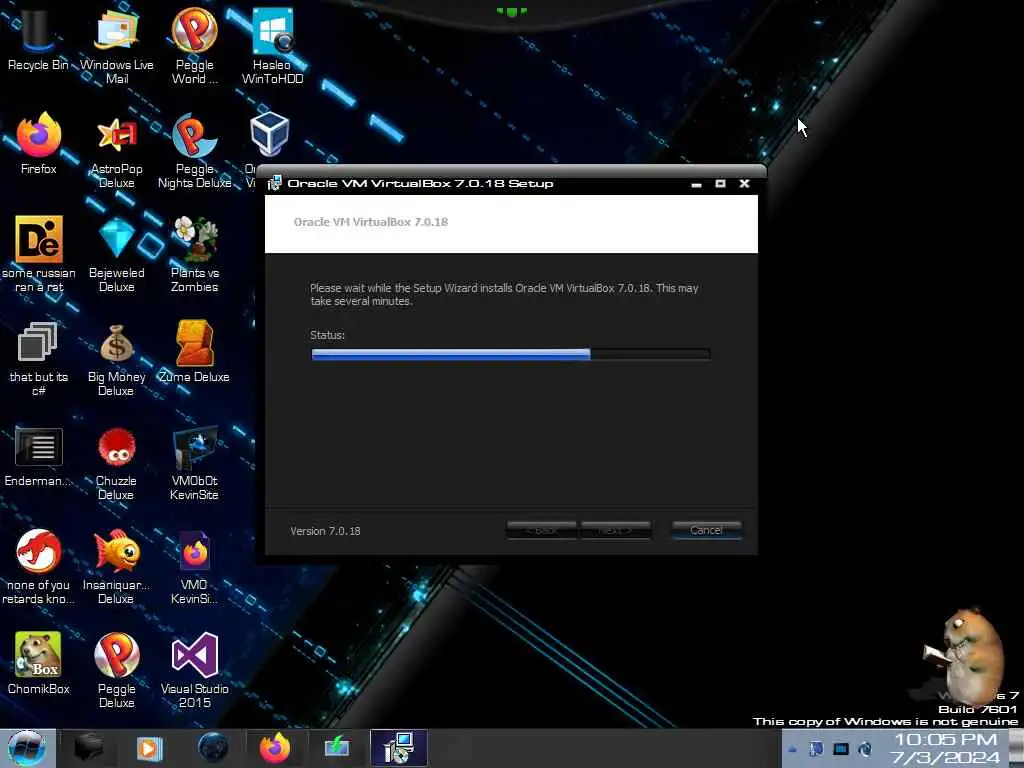This screenshot has height=768, width=1024.
Task: Select the Plants vs Zombies icon
Action: click(x=195, y=253)
